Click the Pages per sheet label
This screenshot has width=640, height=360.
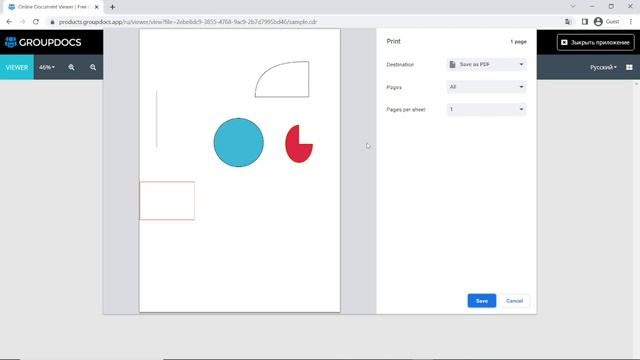(406, 109)
